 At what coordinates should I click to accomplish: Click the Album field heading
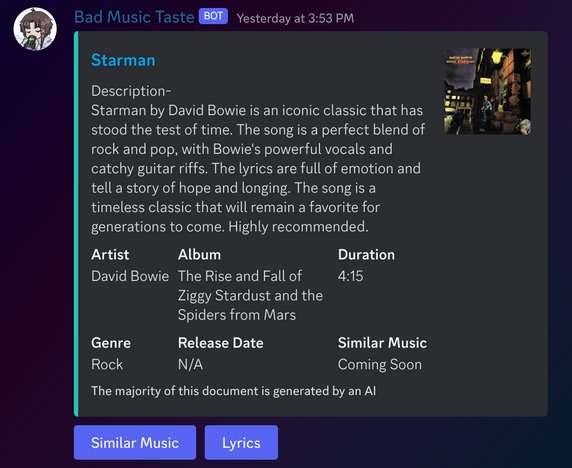tap(200, 255)
